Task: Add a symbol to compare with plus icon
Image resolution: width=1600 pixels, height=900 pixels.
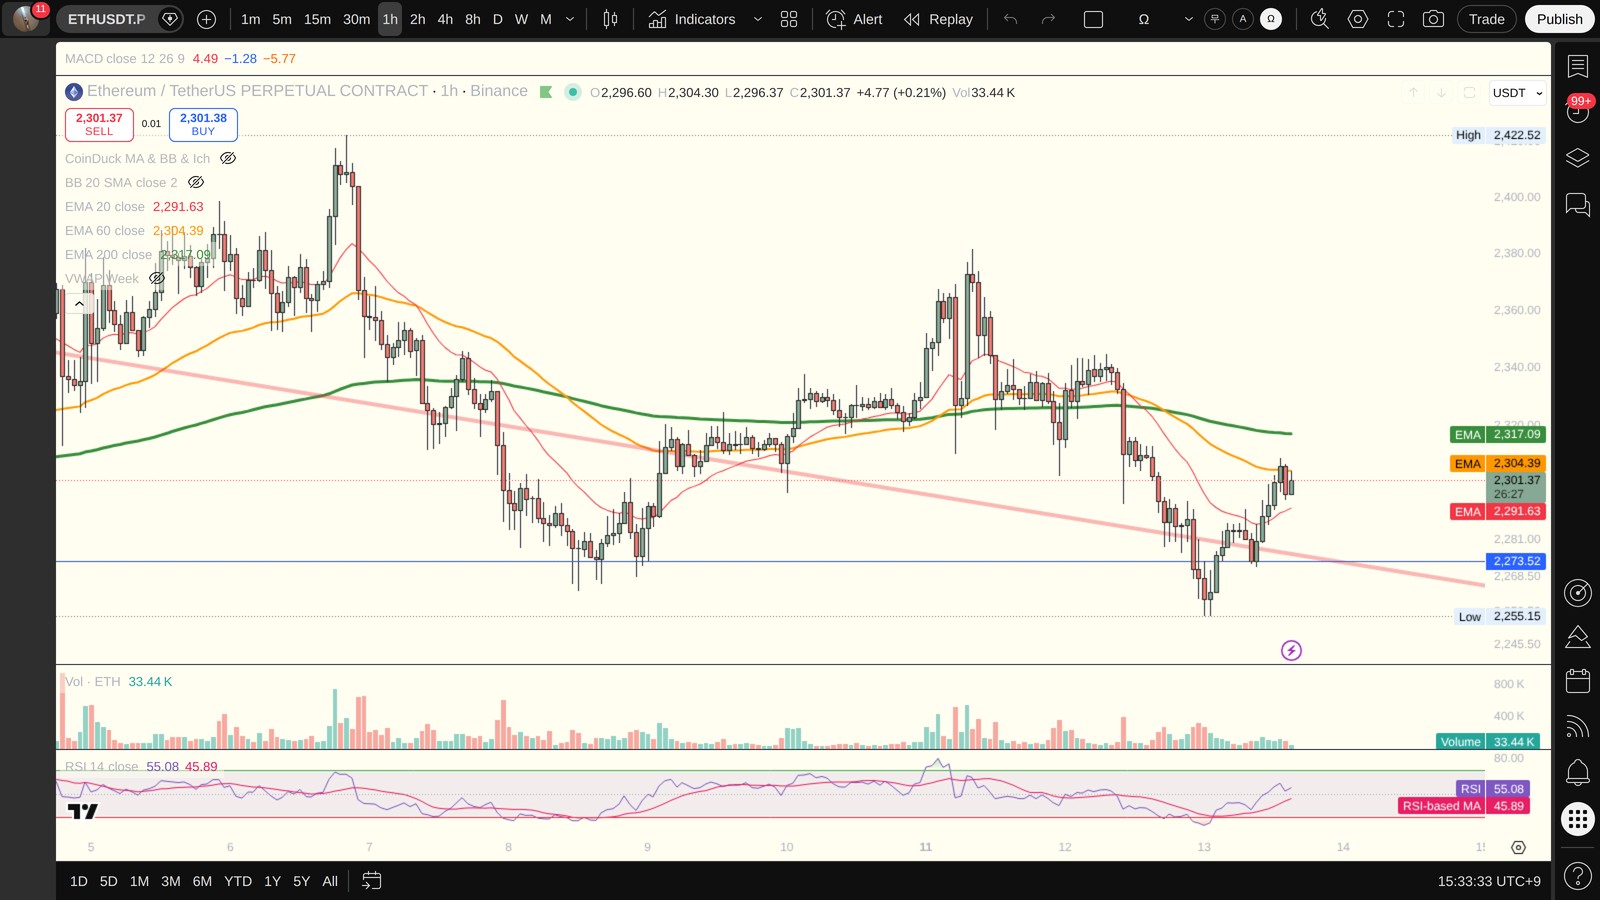Action: tap(206, 19)
